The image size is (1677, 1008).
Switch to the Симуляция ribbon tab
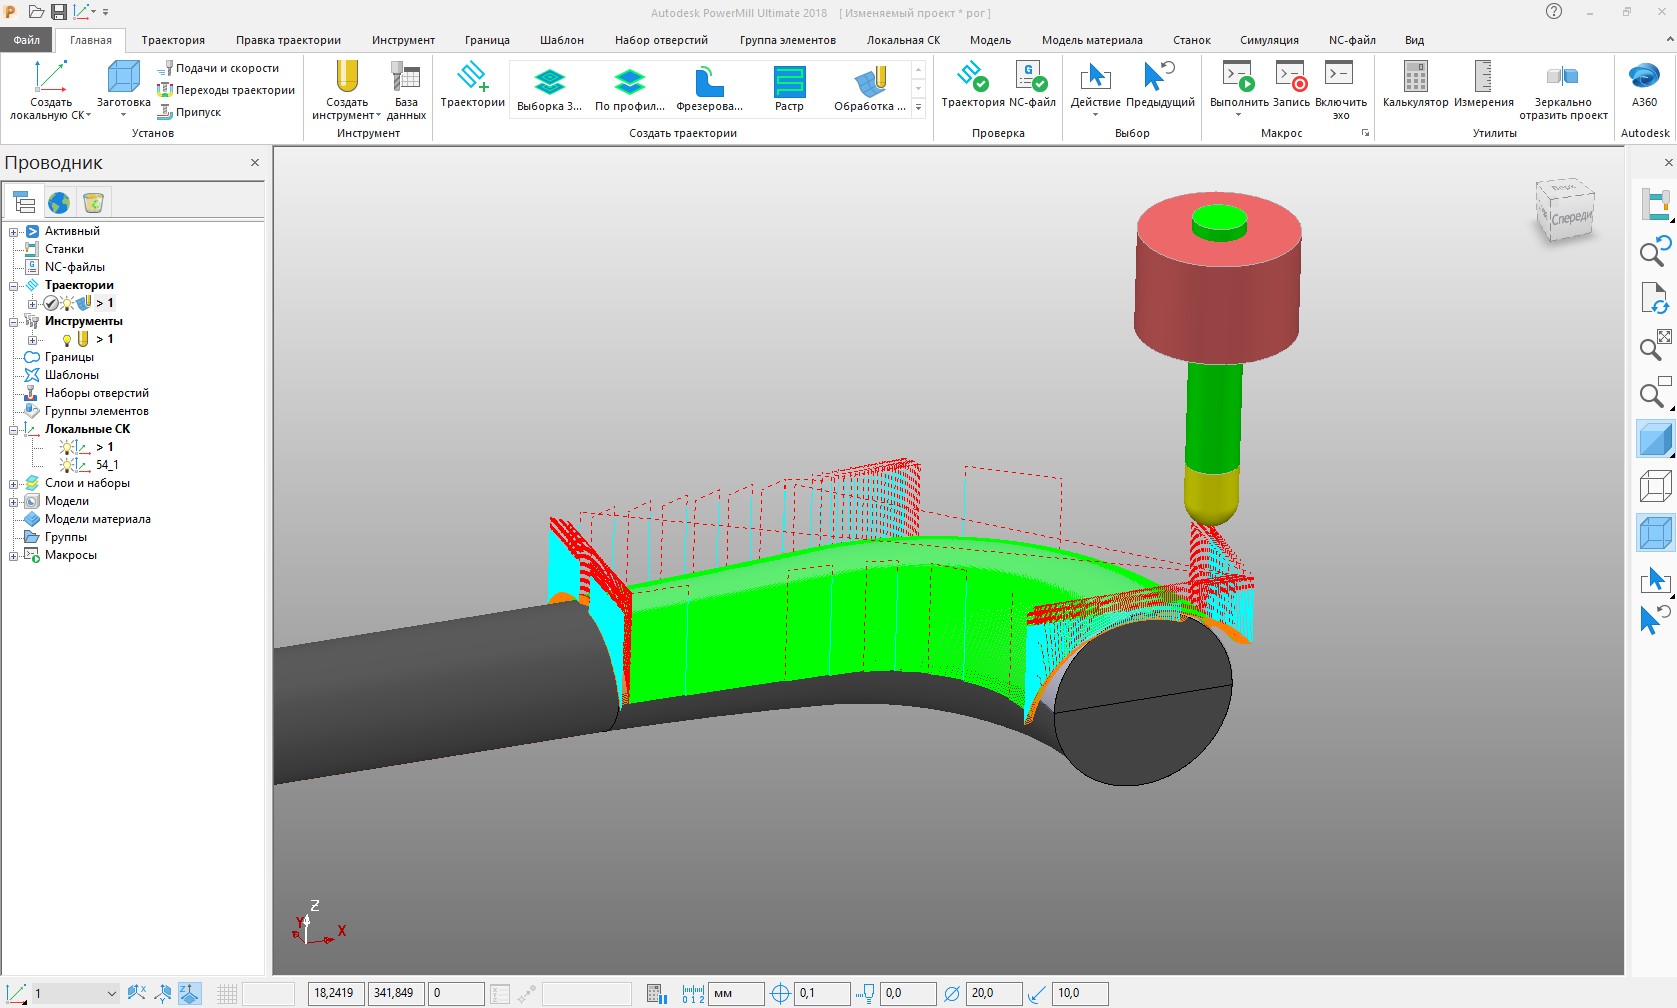click(x=1268, y=40)
